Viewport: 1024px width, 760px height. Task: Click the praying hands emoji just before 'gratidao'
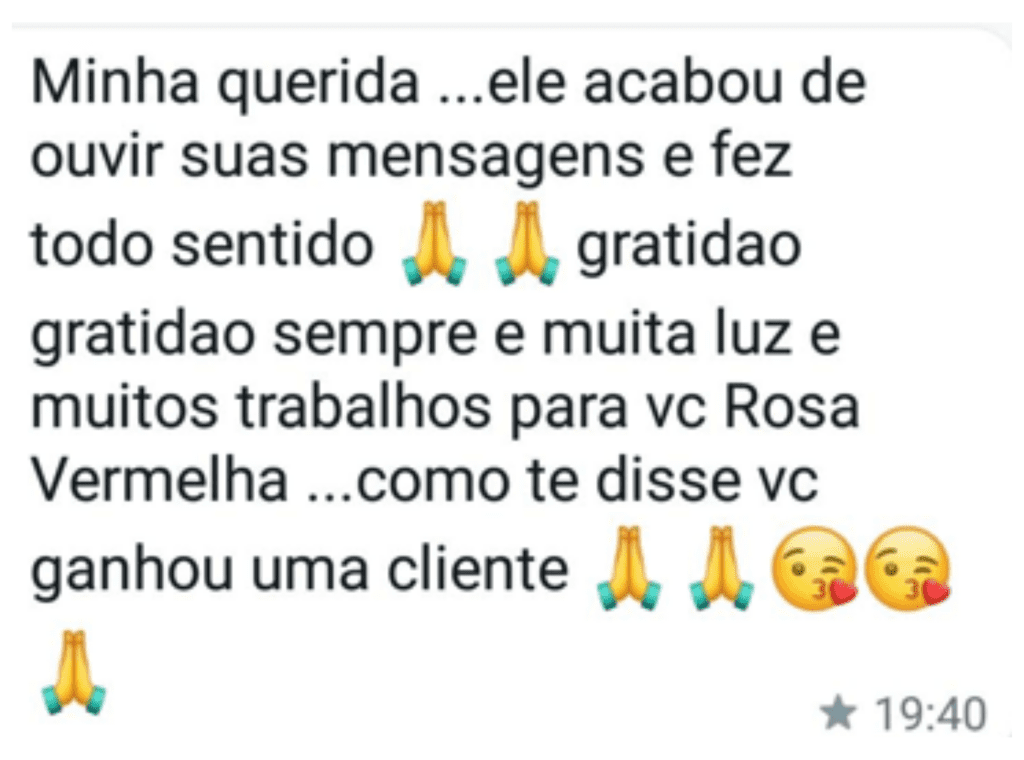pyautogui.click(x=527, y=243)
